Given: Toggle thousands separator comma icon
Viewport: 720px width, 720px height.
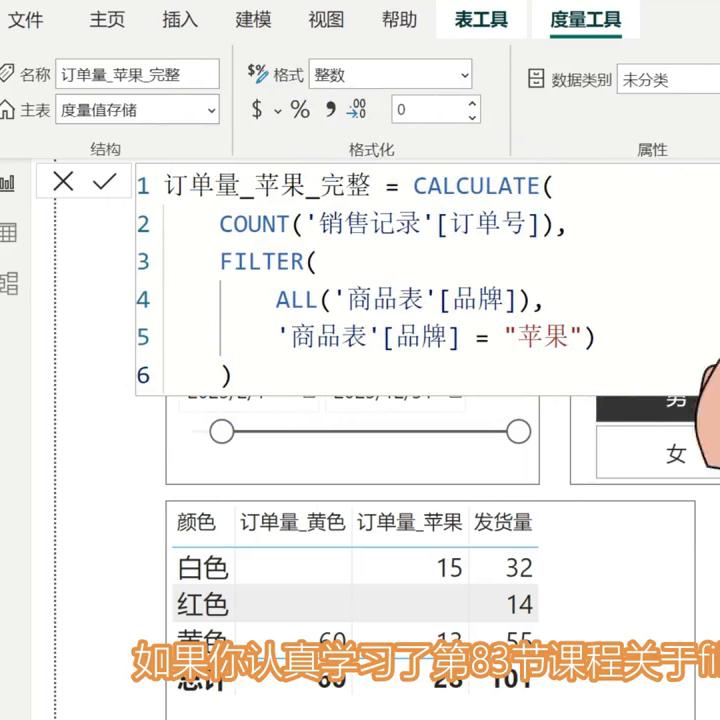Looking at the screenshot, I should click(x=330, y=109).
